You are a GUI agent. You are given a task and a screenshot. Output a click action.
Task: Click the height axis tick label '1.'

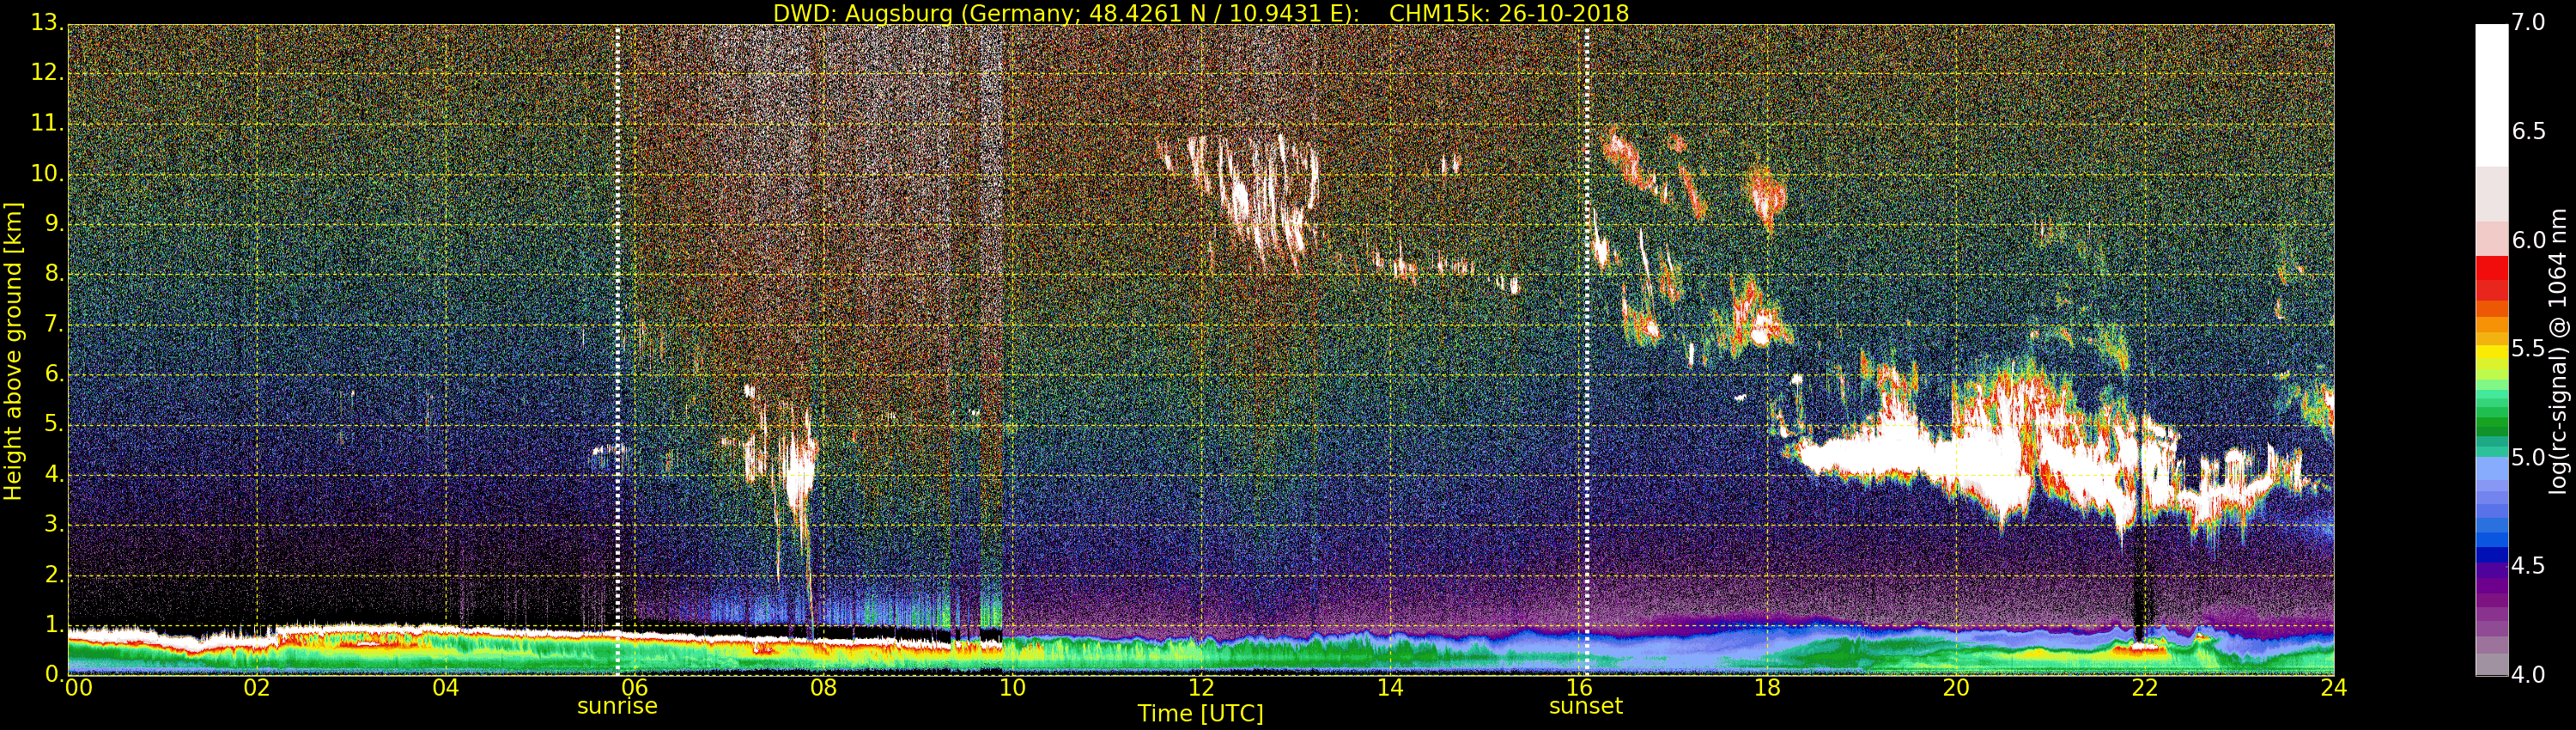coord(54,624)
